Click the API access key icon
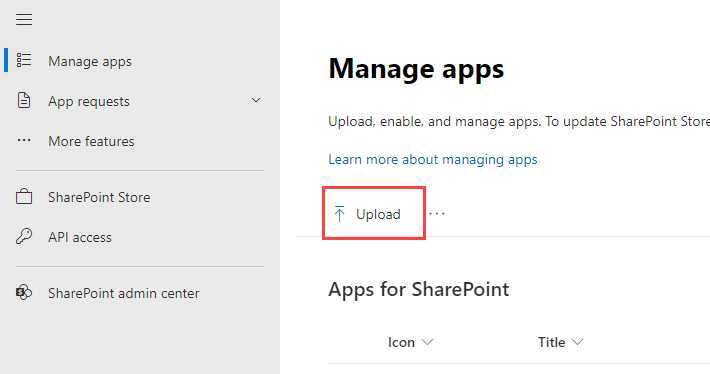 coord(24,236)
